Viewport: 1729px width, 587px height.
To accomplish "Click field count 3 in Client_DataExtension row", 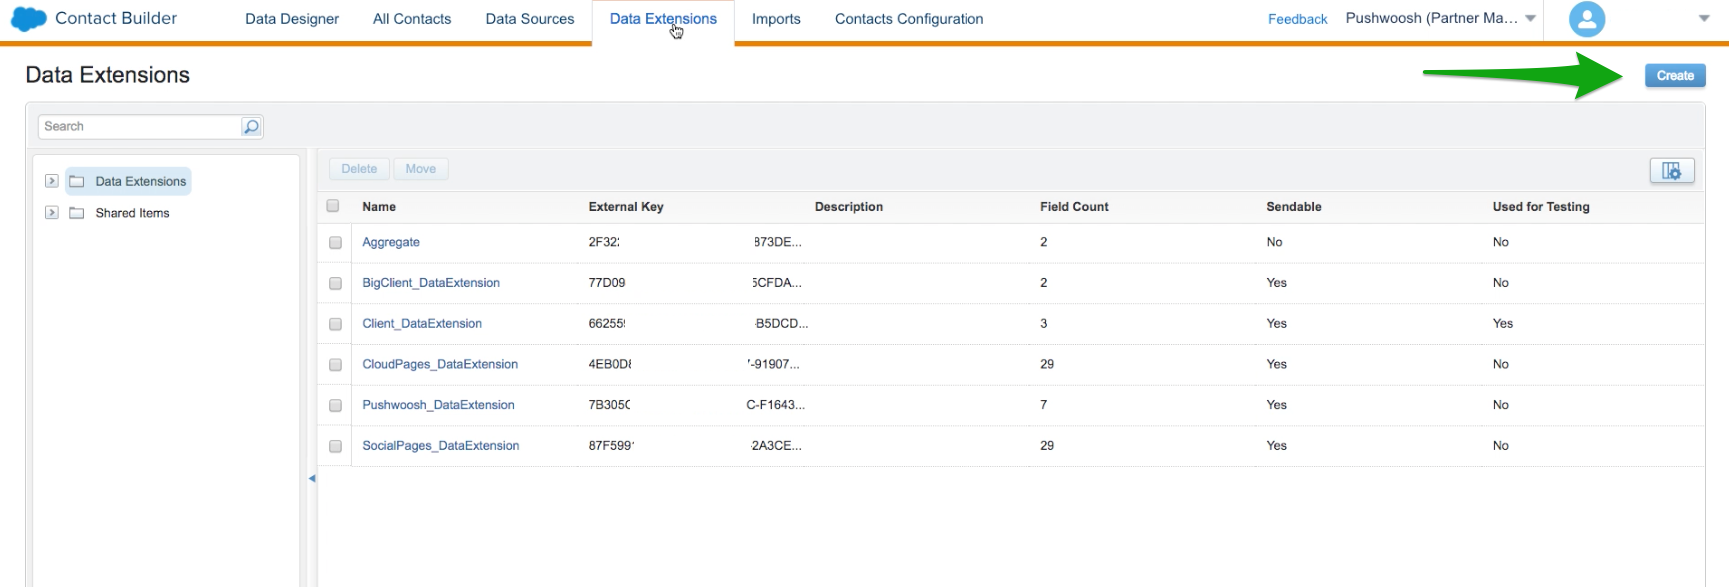I will [1044, 323].
